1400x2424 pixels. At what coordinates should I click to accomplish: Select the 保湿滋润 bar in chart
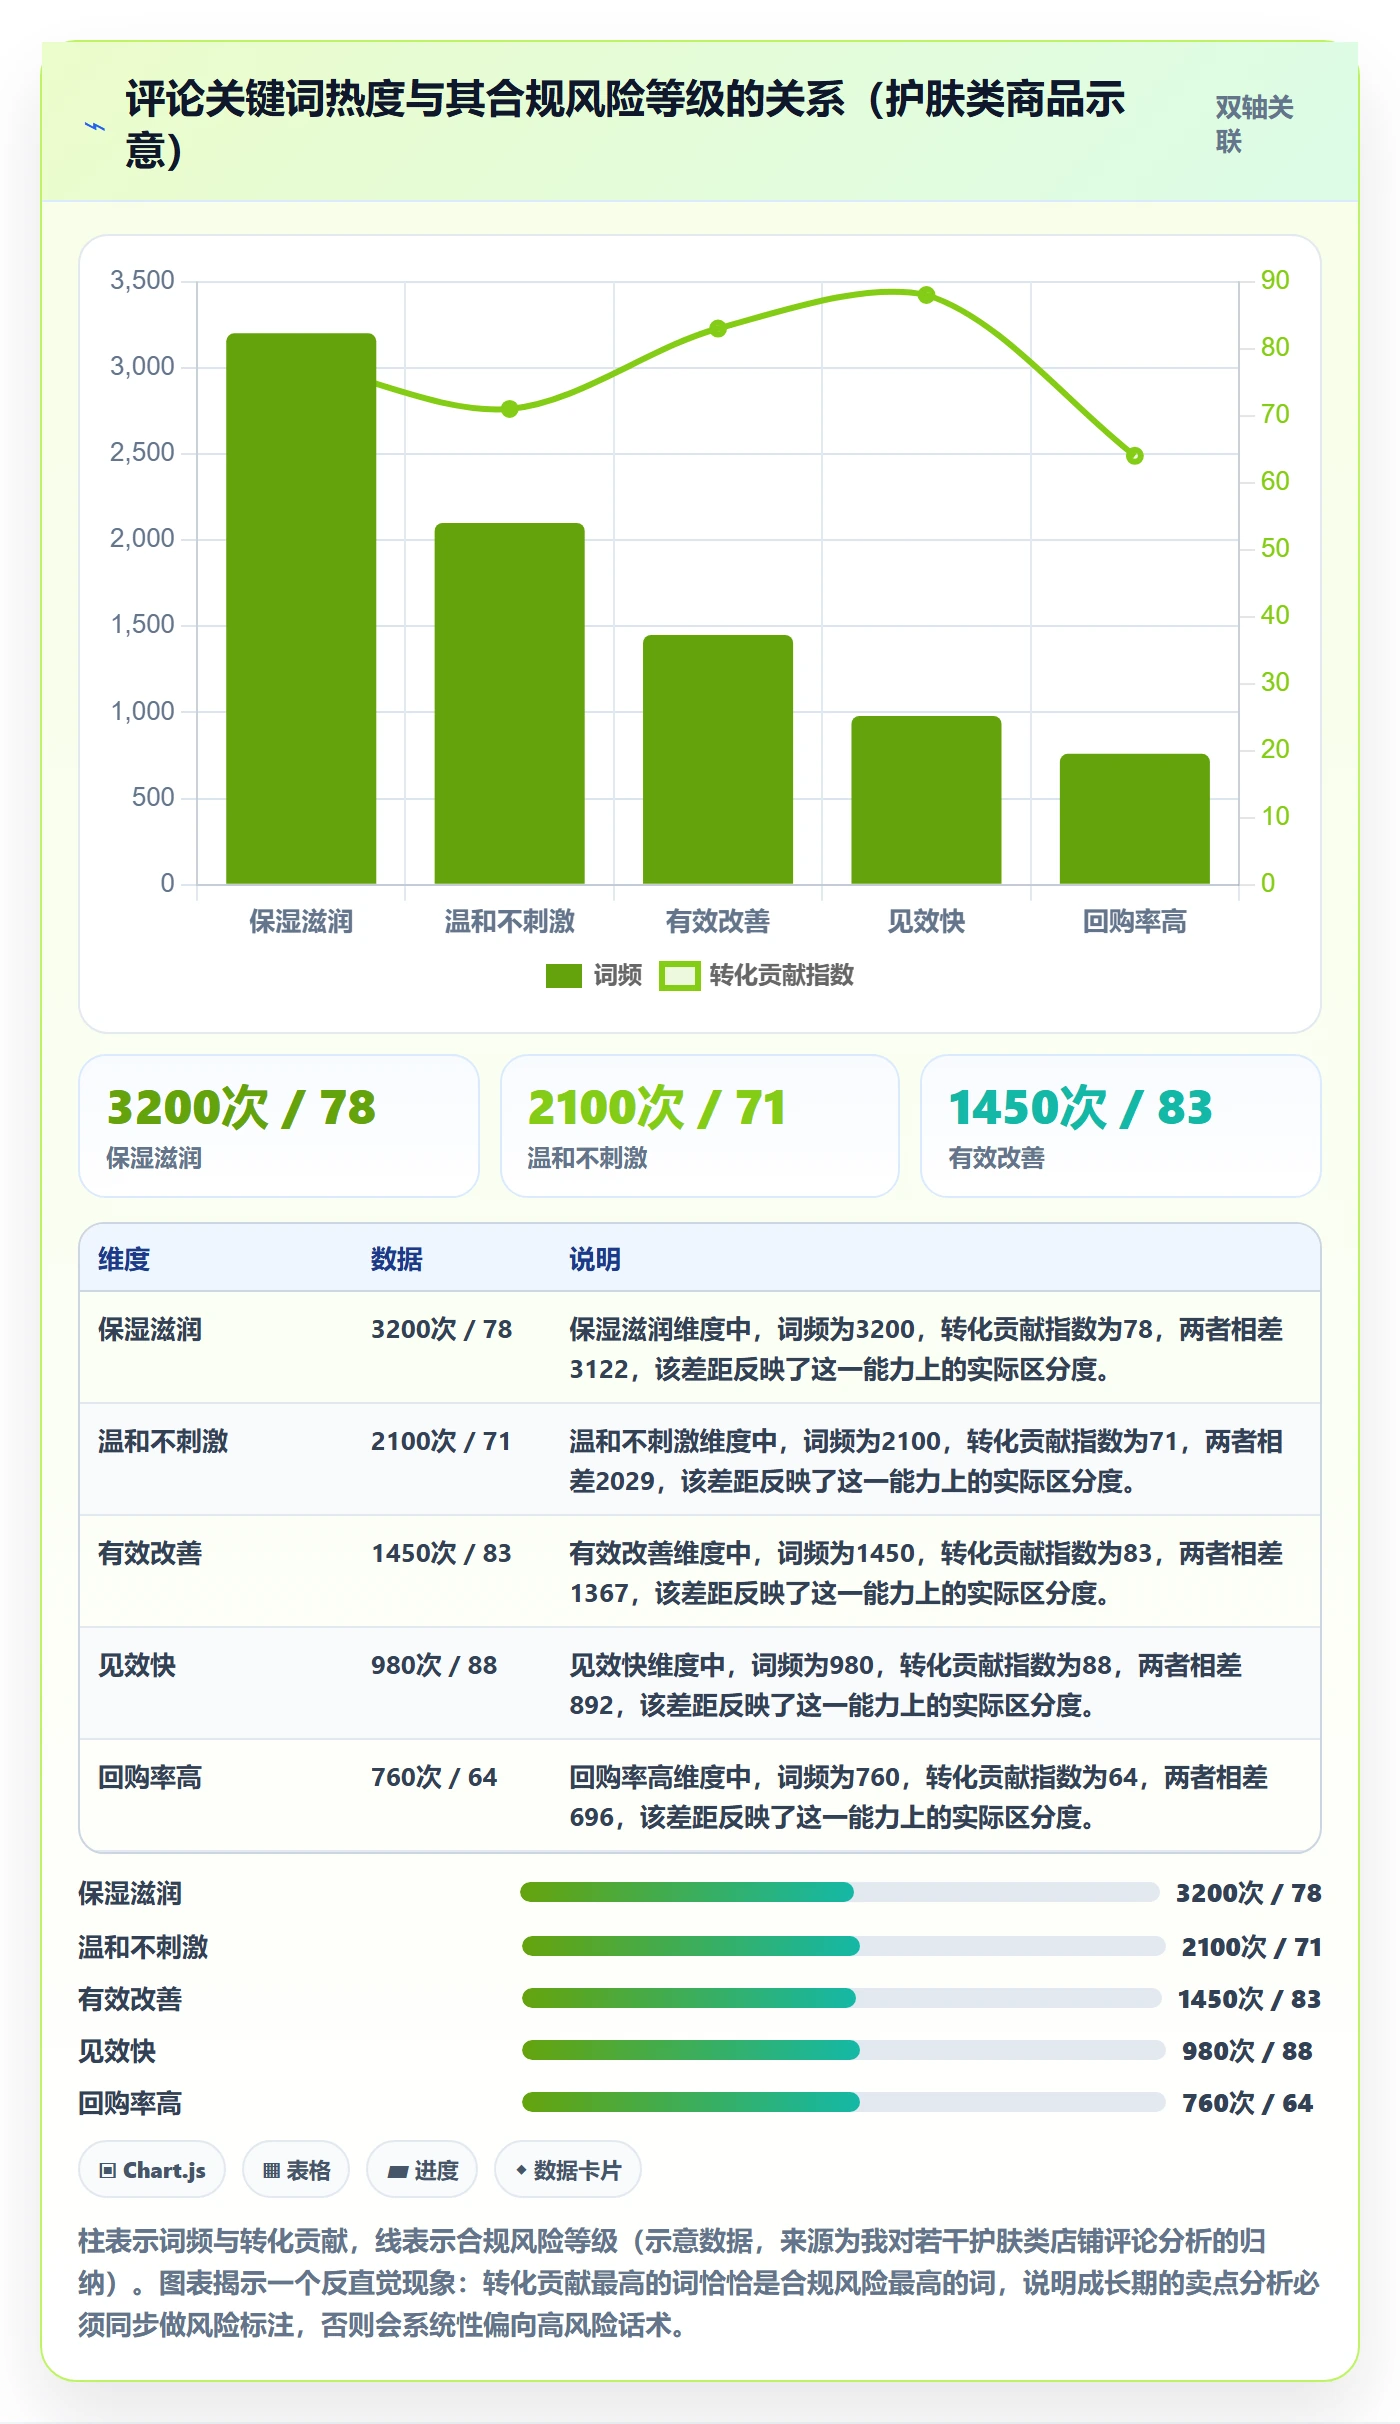tap(301, 608)
